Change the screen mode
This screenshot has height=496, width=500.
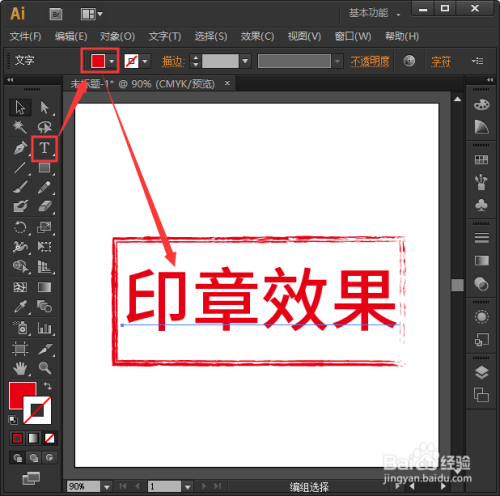coord(31,479)
